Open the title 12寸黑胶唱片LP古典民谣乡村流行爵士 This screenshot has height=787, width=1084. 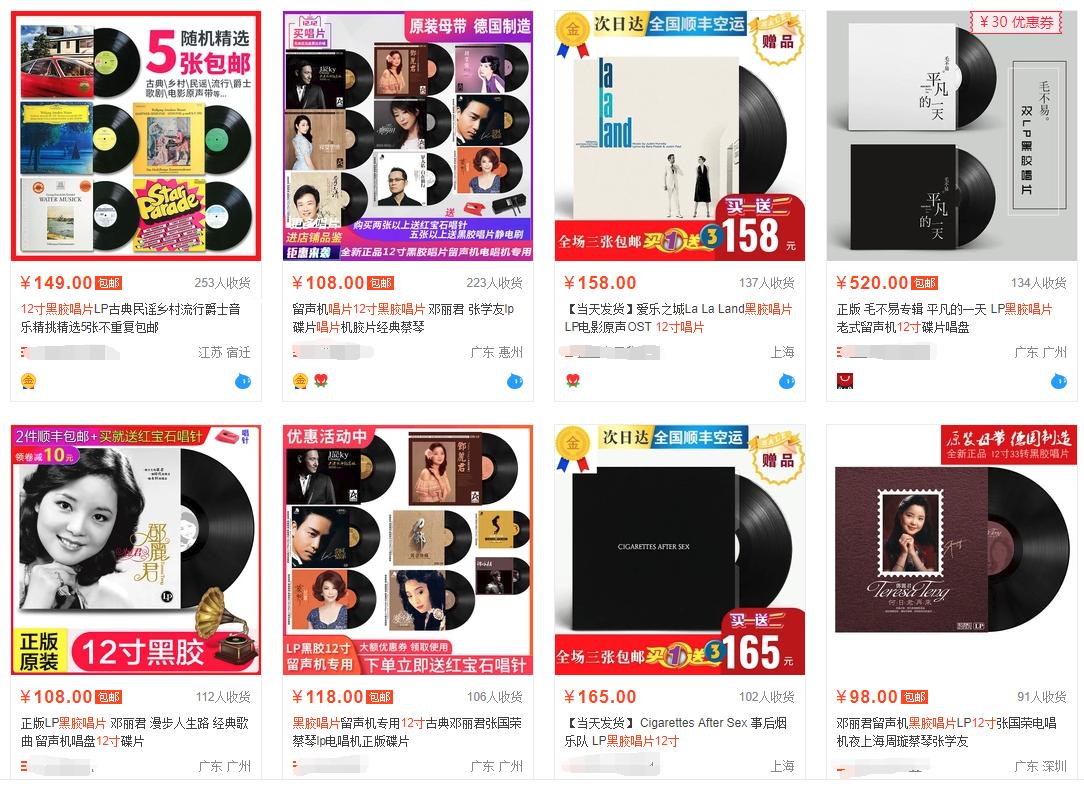[131, 318]
